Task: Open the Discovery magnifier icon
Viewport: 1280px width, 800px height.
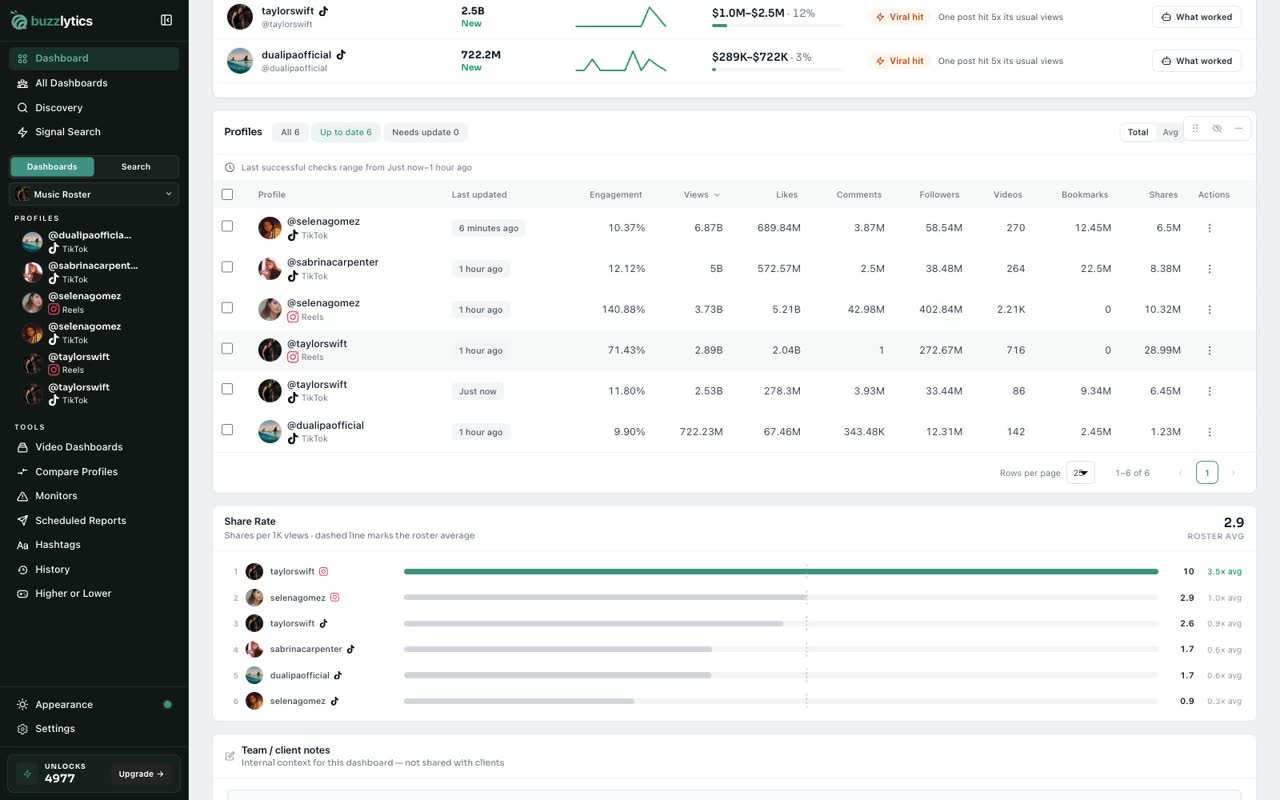Action: pyautogui.click(x=22, y=108)
